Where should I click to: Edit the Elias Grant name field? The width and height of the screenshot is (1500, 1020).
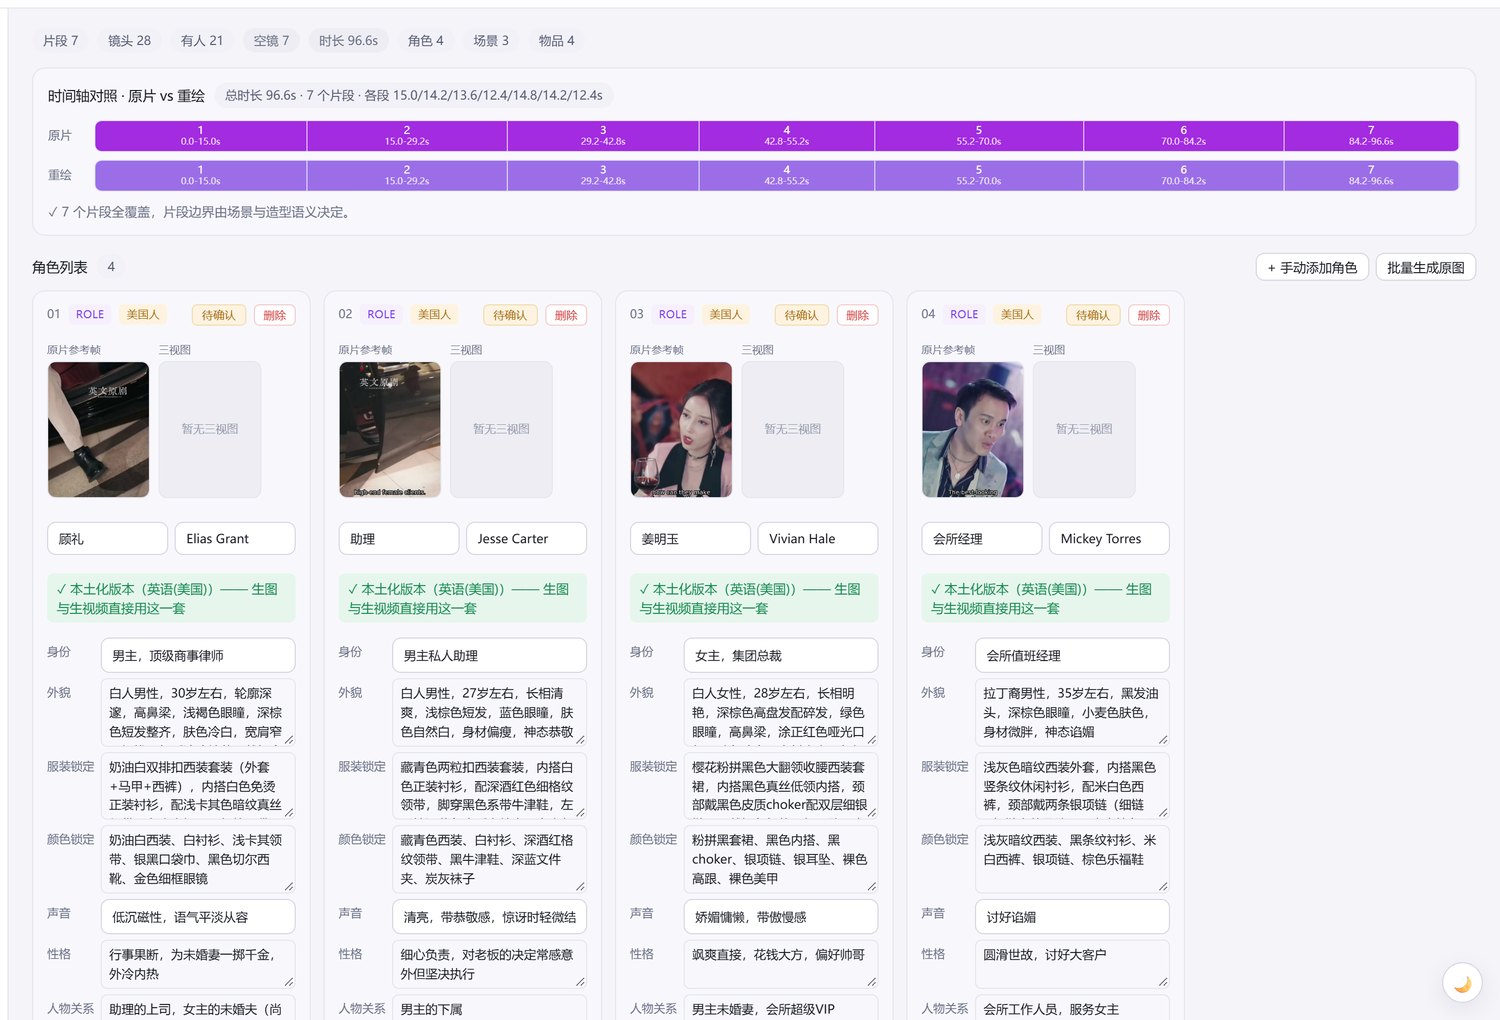point(235,538)
